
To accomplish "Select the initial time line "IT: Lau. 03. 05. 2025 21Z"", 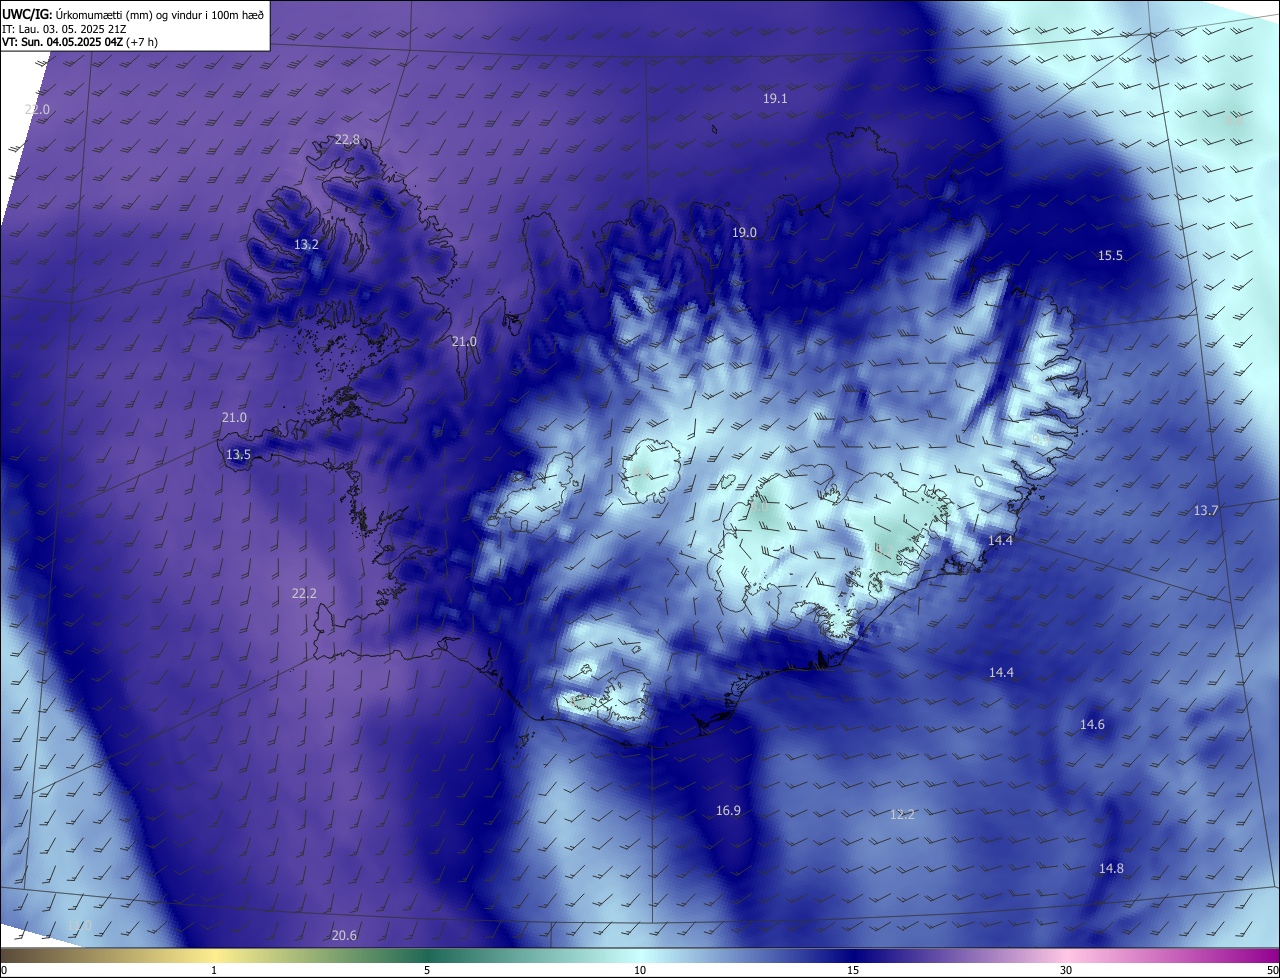I will click(64, 28).
